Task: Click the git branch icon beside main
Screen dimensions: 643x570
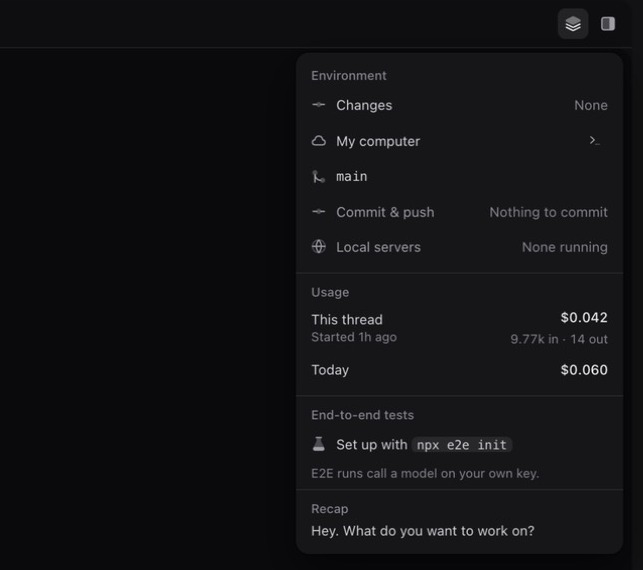Action: tap(319, 177)
